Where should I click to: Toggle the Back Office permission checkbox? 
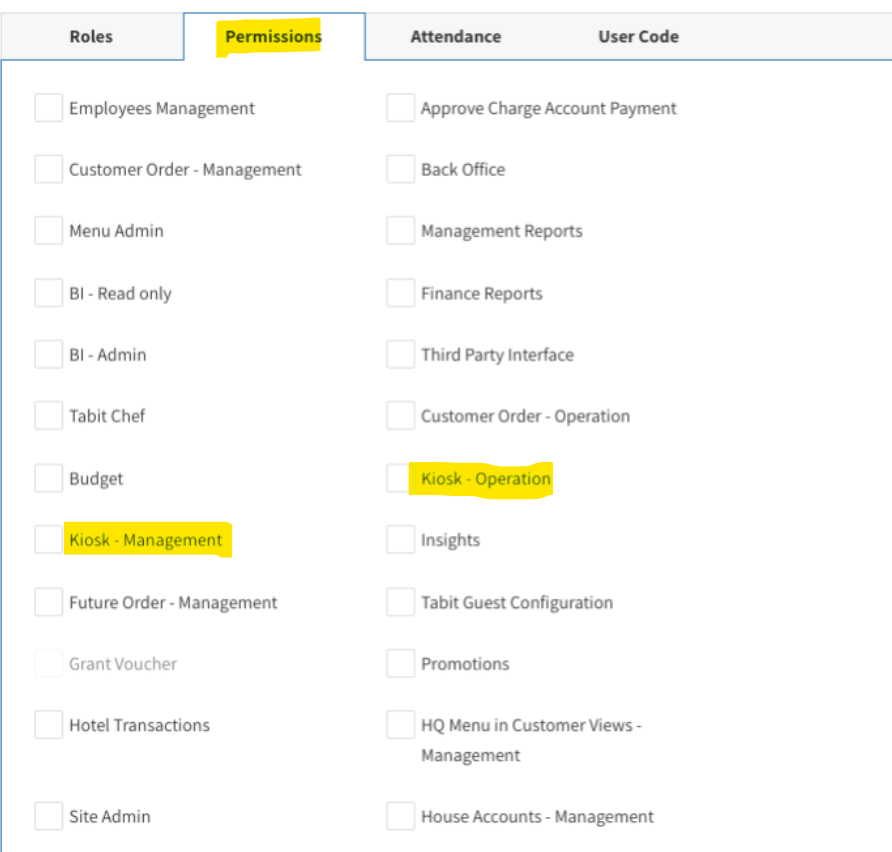[401, 170]
